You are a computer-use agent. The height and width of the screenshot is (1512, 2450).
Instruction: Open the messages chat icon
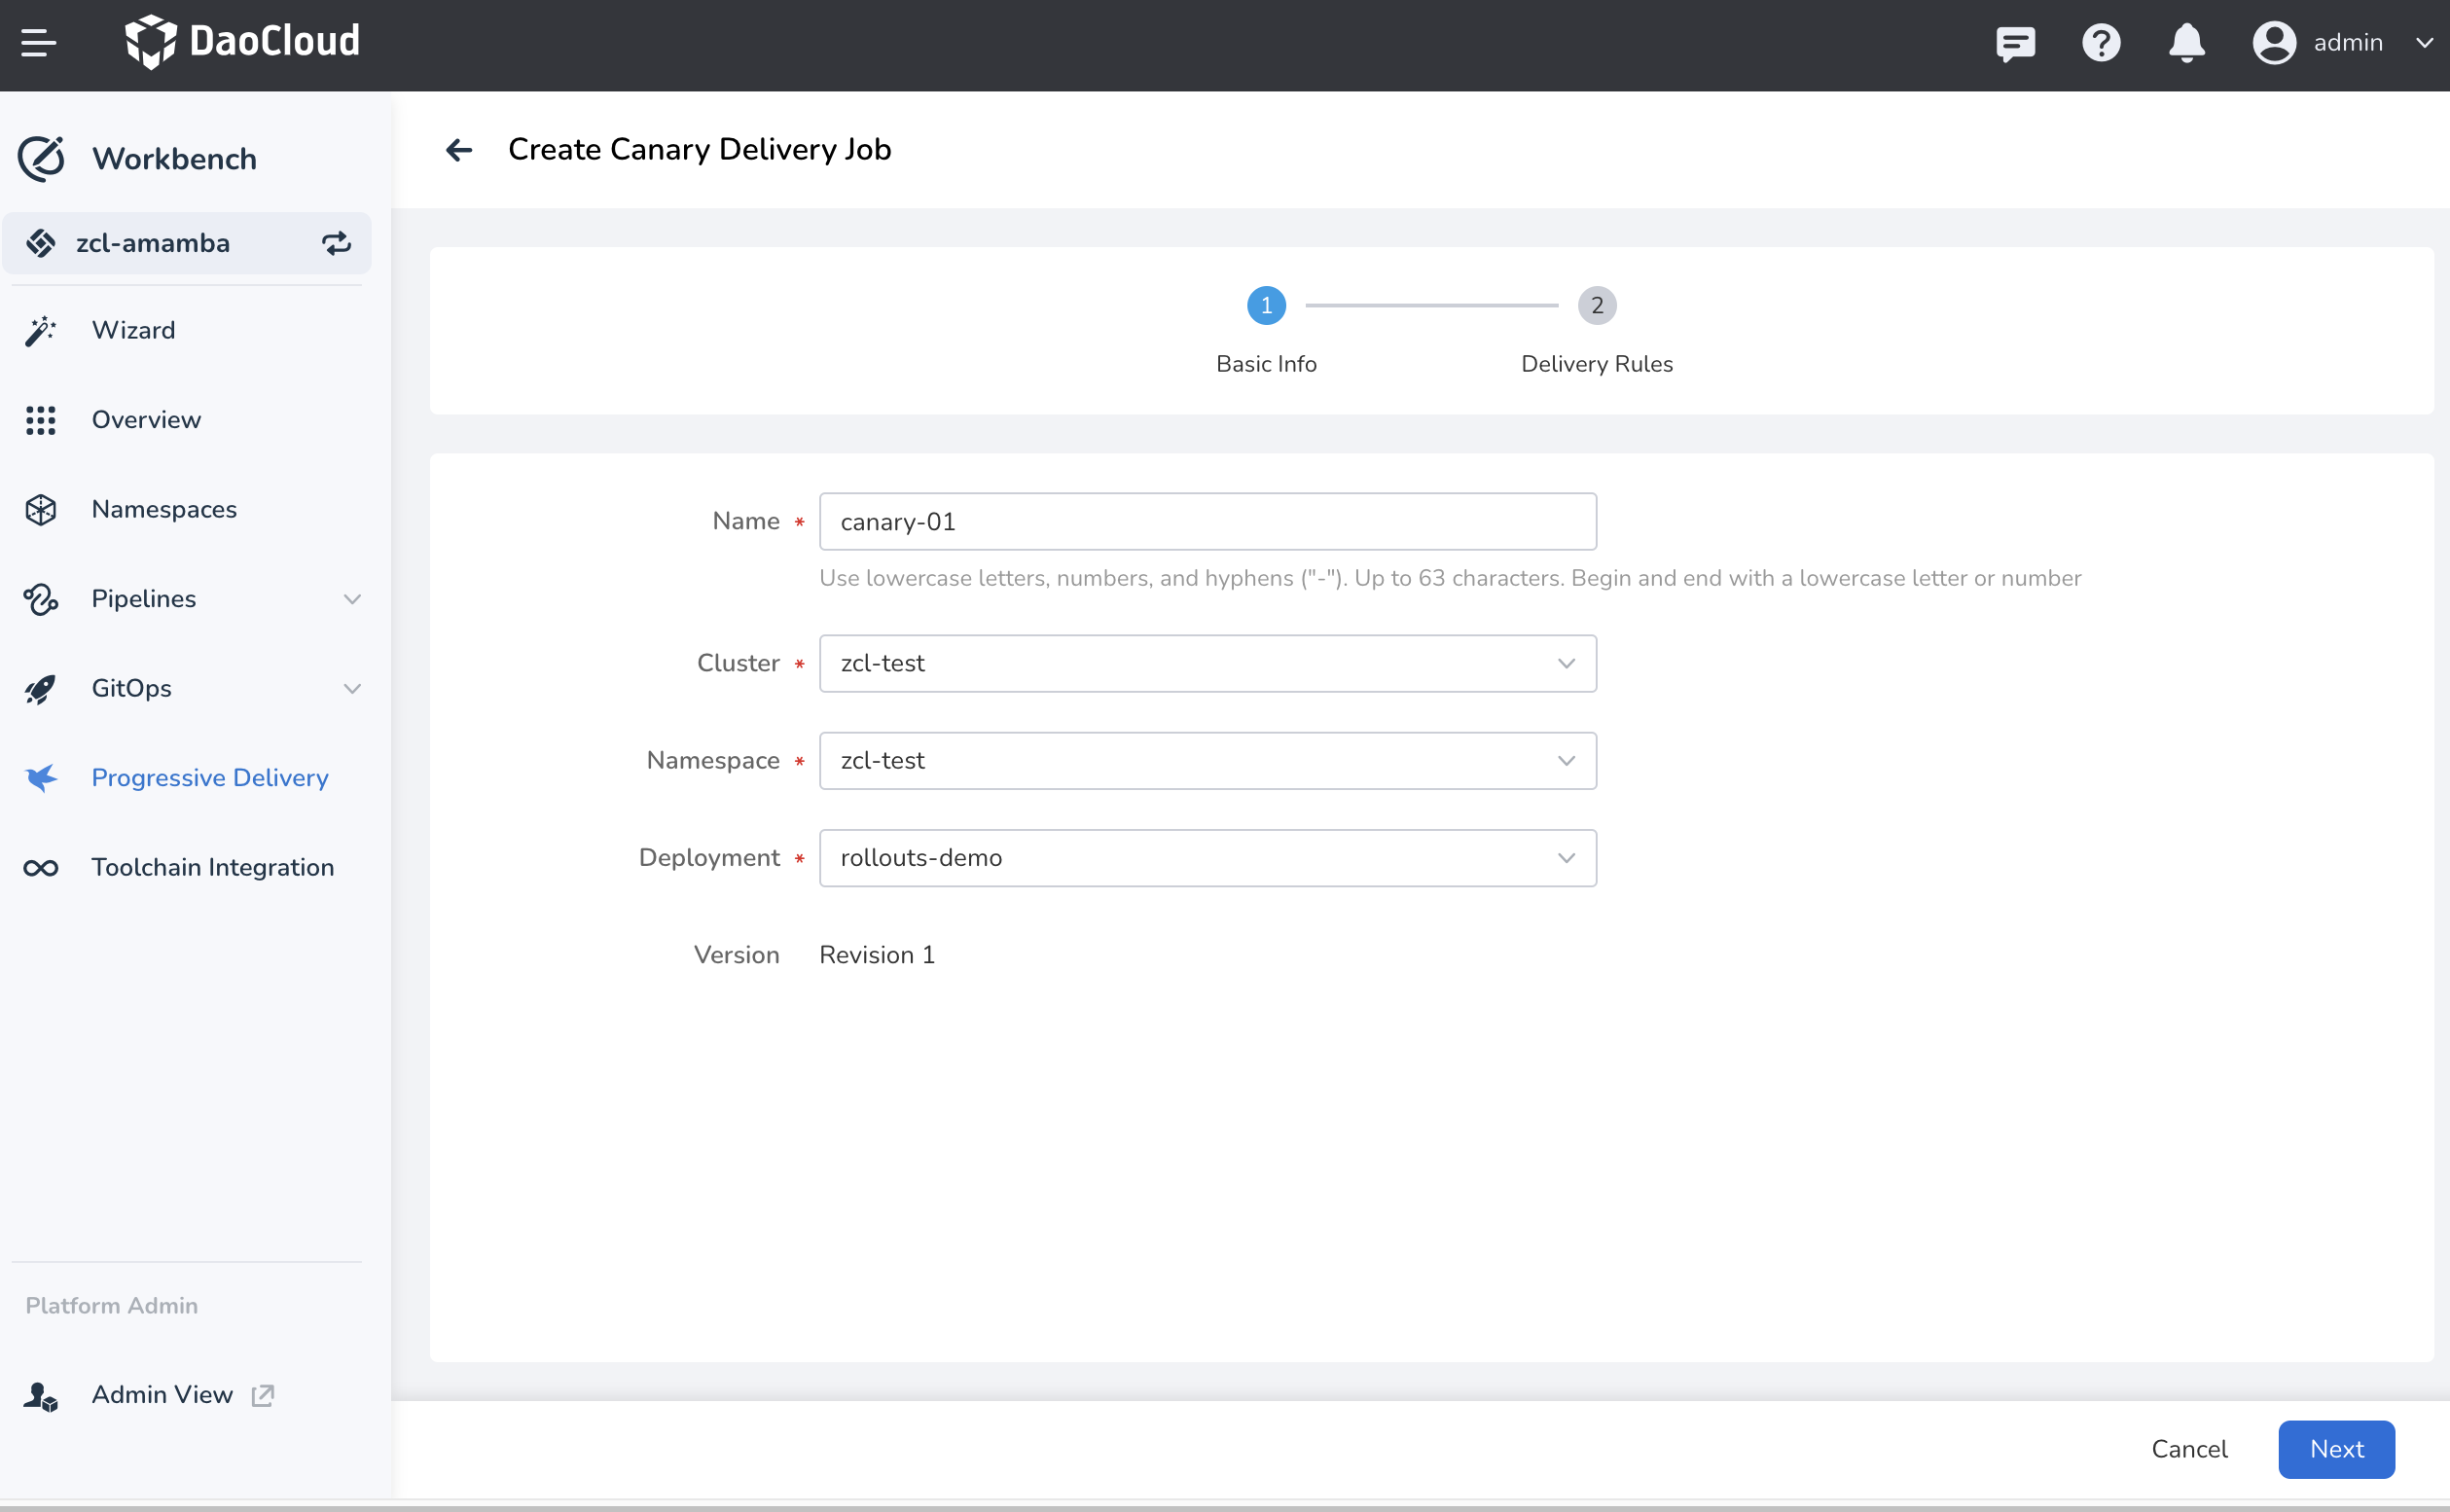point(2014,43)
